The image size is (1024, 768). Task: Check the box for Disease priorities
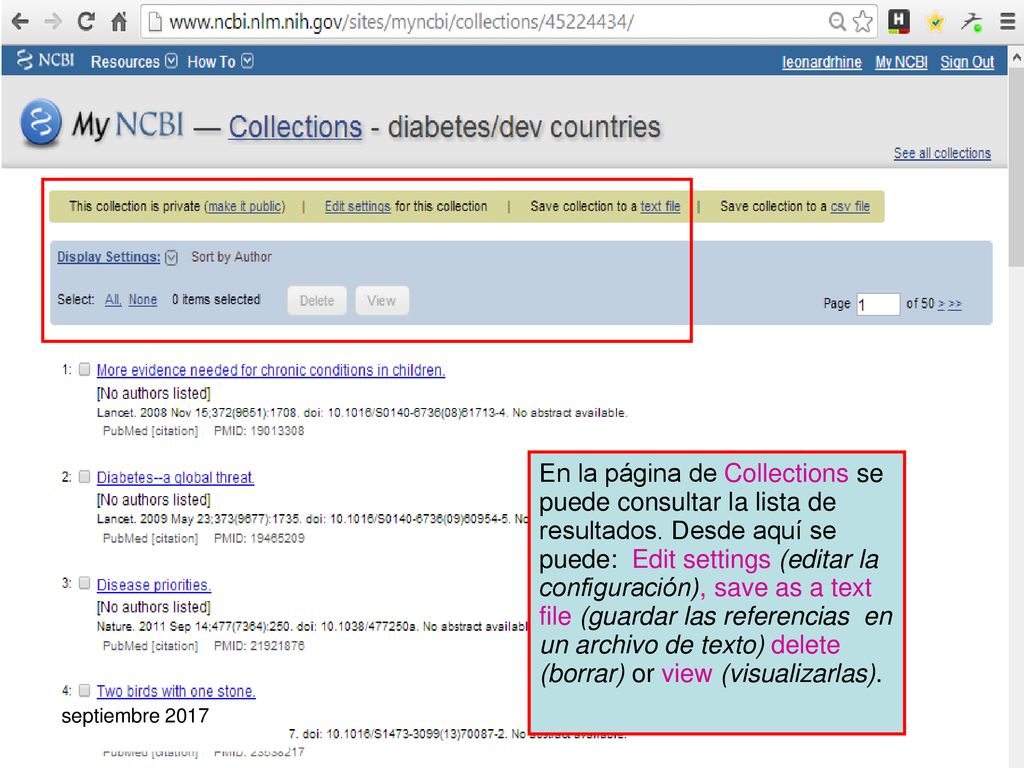tap(84, 583)
